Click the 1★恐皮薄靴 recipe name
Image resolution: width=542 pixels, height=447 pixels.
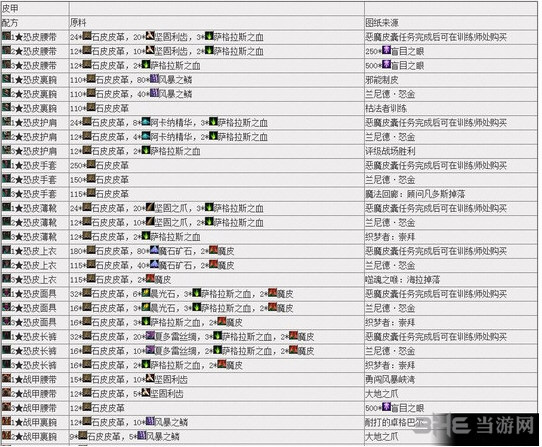point(34,208)
